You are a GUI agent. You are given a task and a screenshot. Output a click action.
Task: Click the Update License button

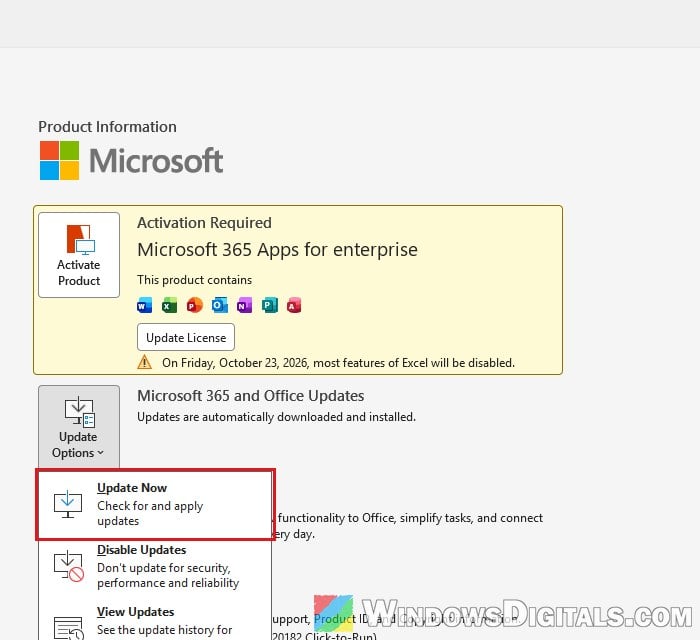[186, 337]
